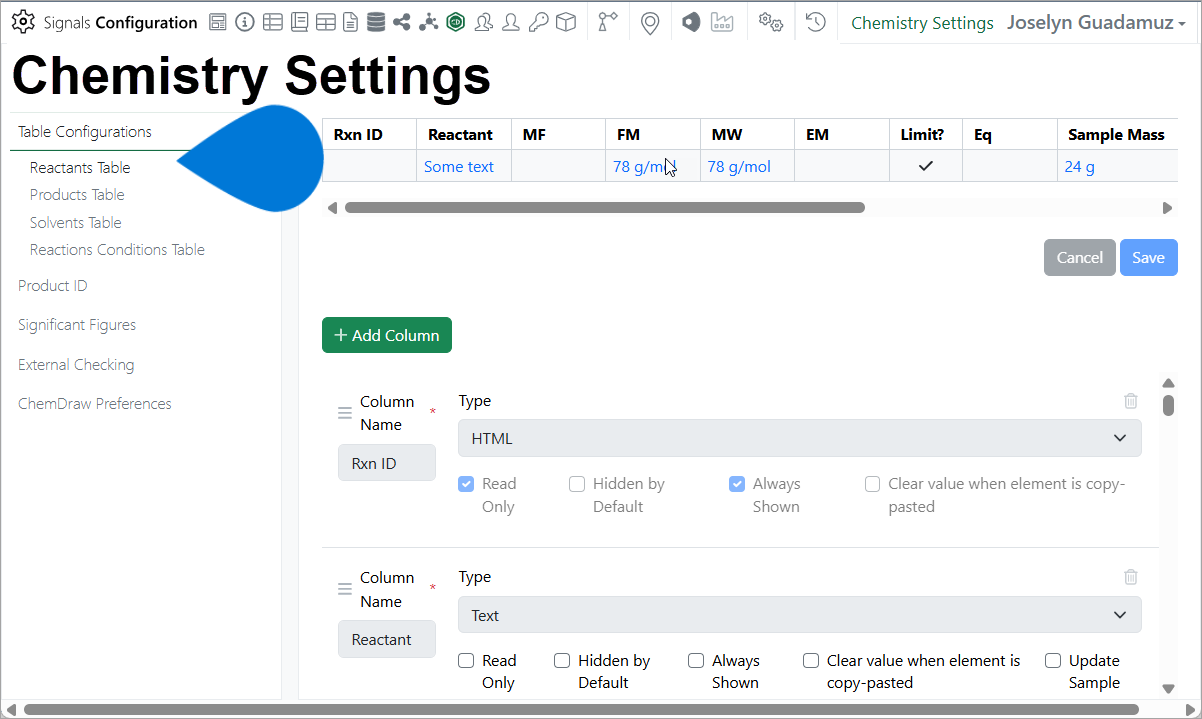This screenshot has width=1202, height=719.
Task: Click the double gears settings icon
Action: (x=770, y=22)
